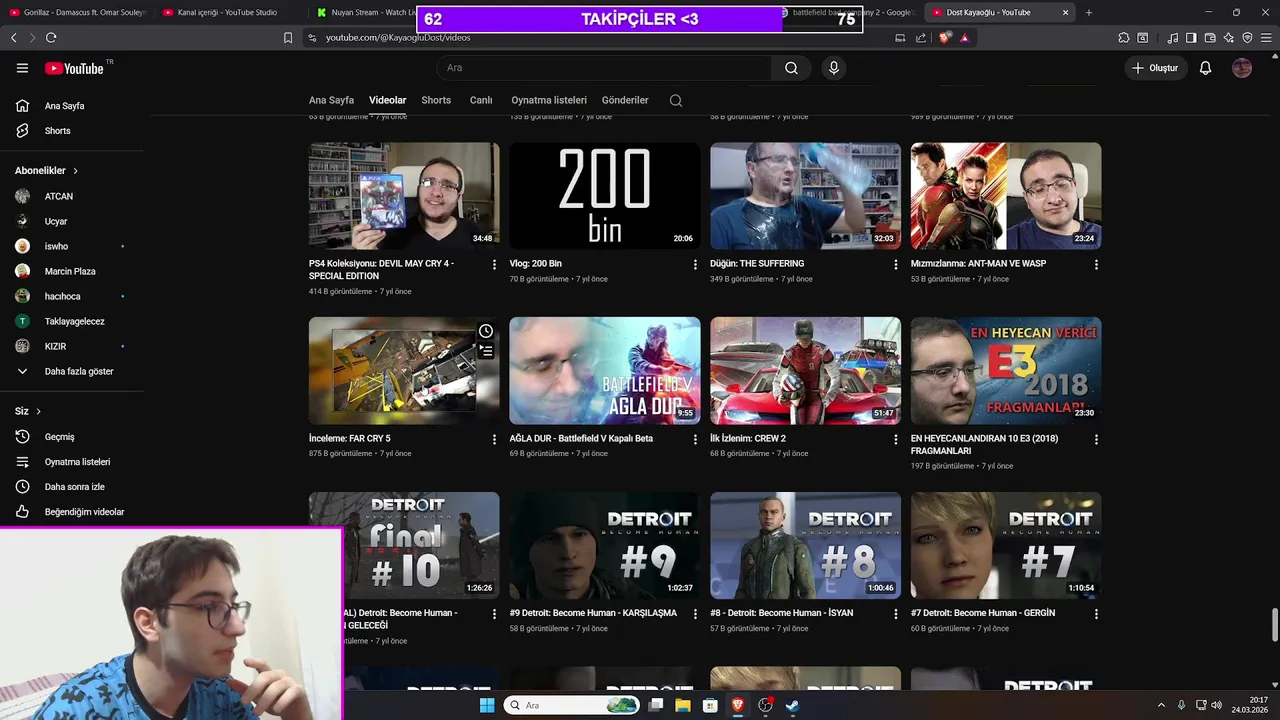The image size is (1280, 720).
Task: Open options for Düğün: THE SUFFERING video
Action: click(895, 264)
